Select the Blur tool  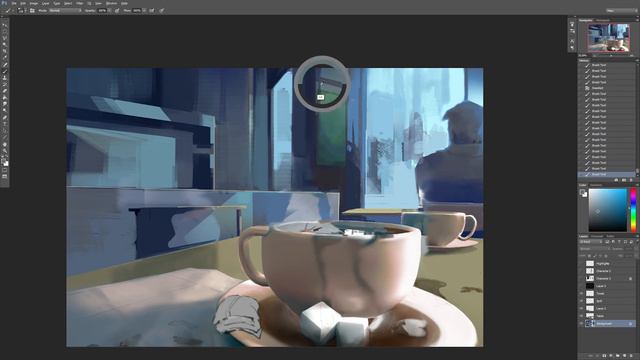tap(5, 104)
